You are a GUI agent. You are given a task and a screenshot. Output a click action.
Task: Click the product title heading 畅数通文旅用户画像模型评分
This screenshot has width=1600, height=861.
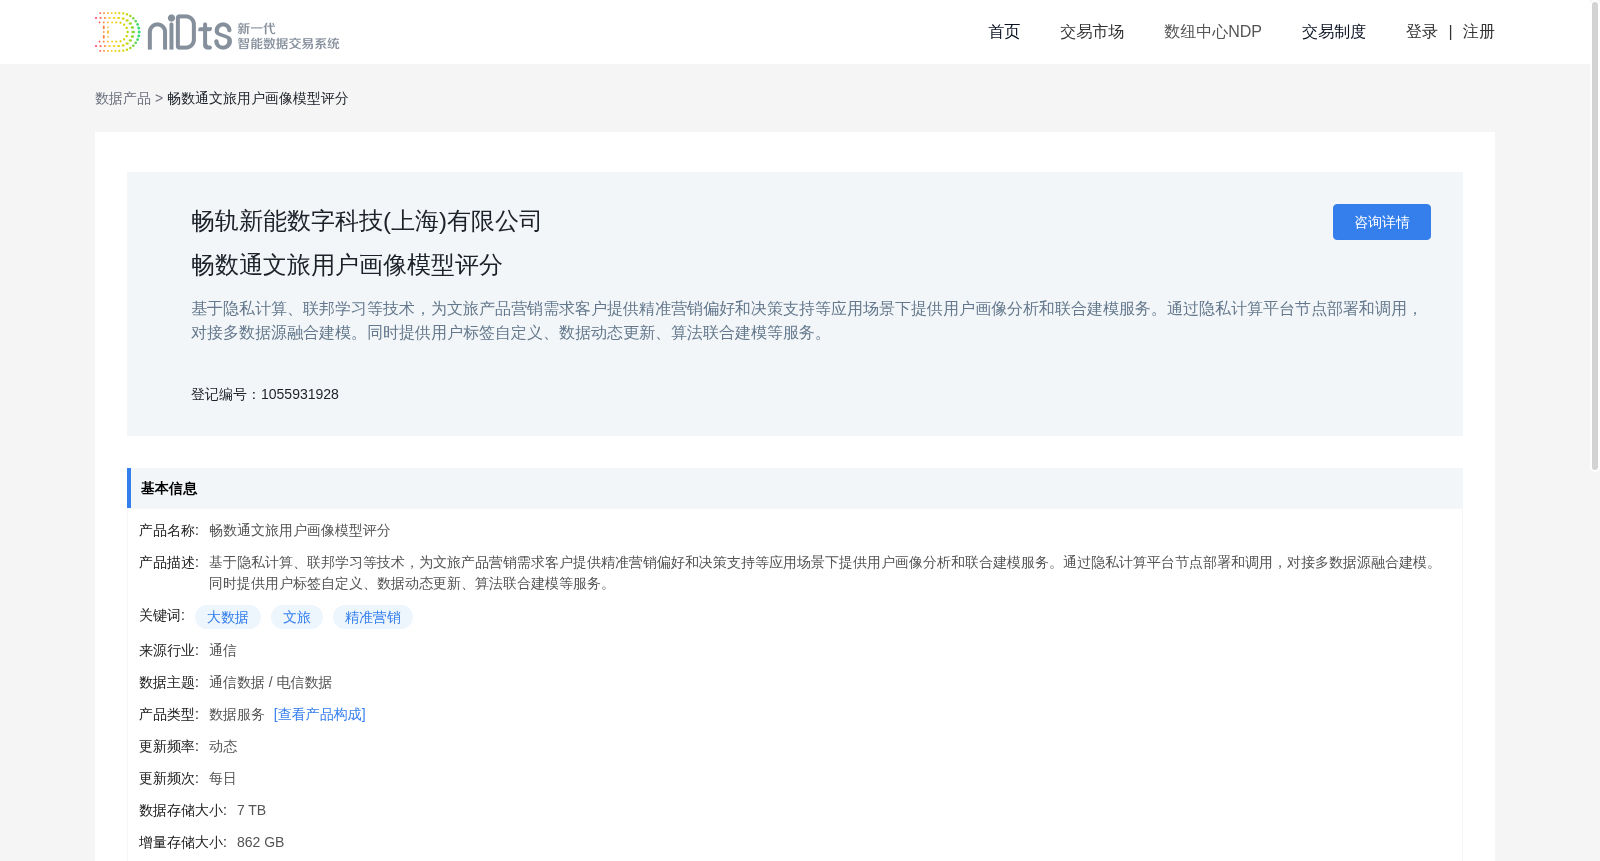tap(347, 265)
